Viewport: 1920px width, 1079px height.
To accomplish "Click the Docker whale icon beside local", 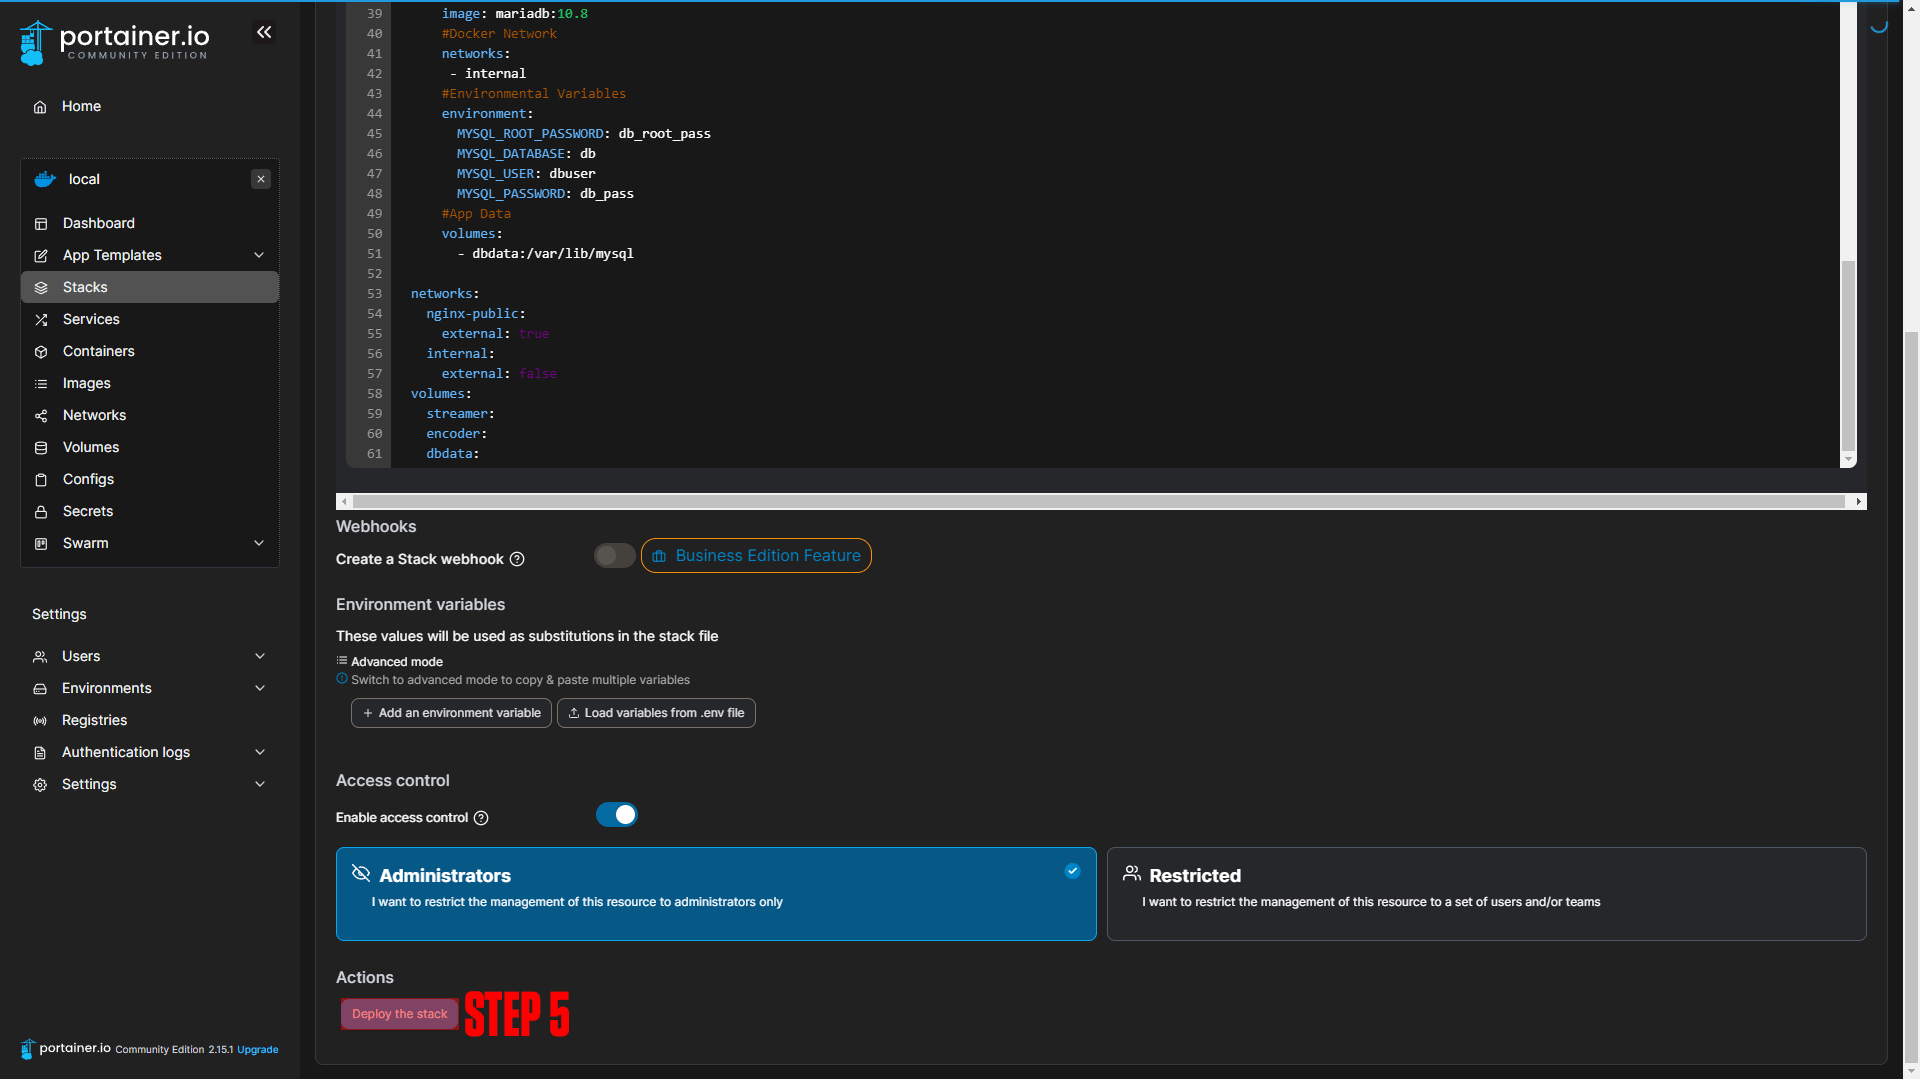I will (45, 179).
